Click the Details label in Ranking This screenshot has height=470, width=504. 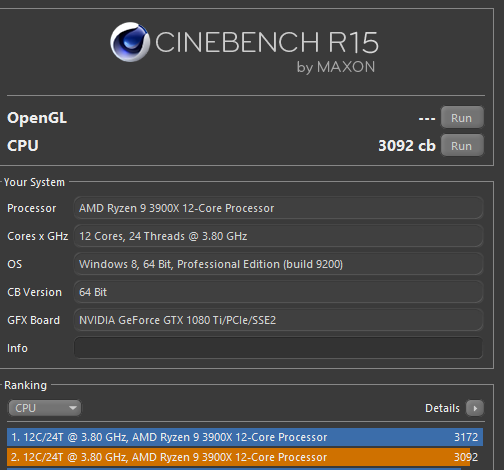coord(442,408)
